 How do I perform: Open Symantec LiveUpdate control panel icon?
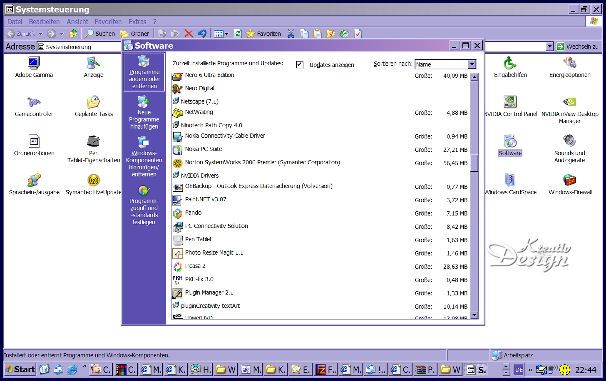tap(93, 185)
